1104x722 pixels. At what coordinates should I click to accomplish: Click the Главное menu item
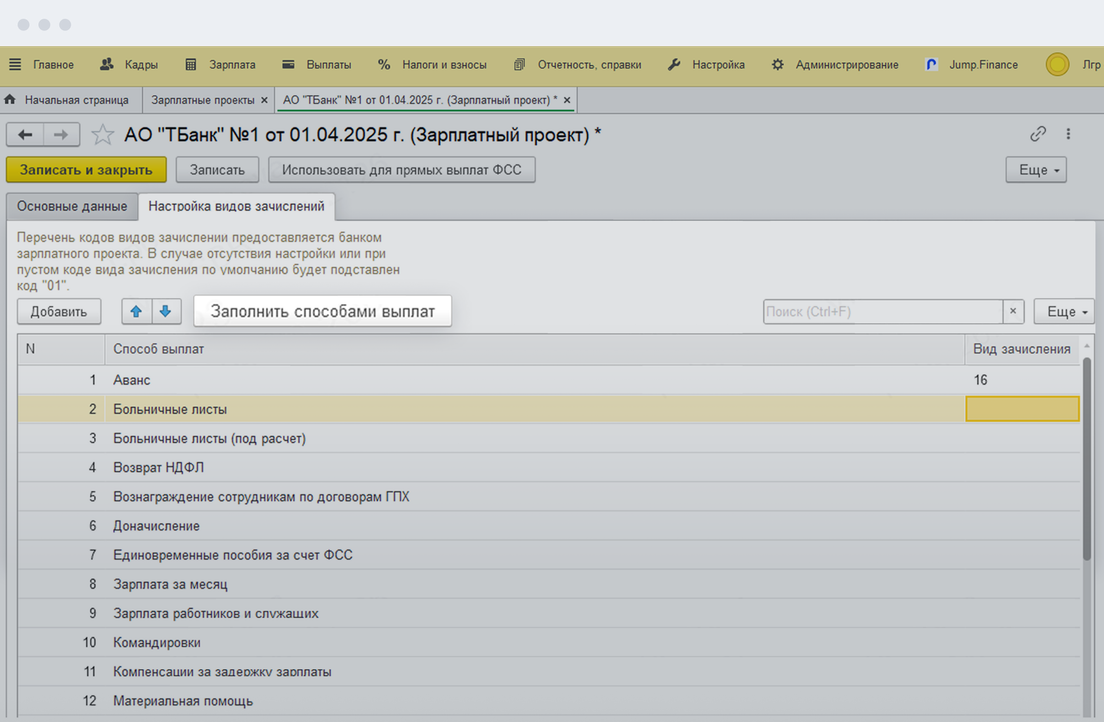54,65
